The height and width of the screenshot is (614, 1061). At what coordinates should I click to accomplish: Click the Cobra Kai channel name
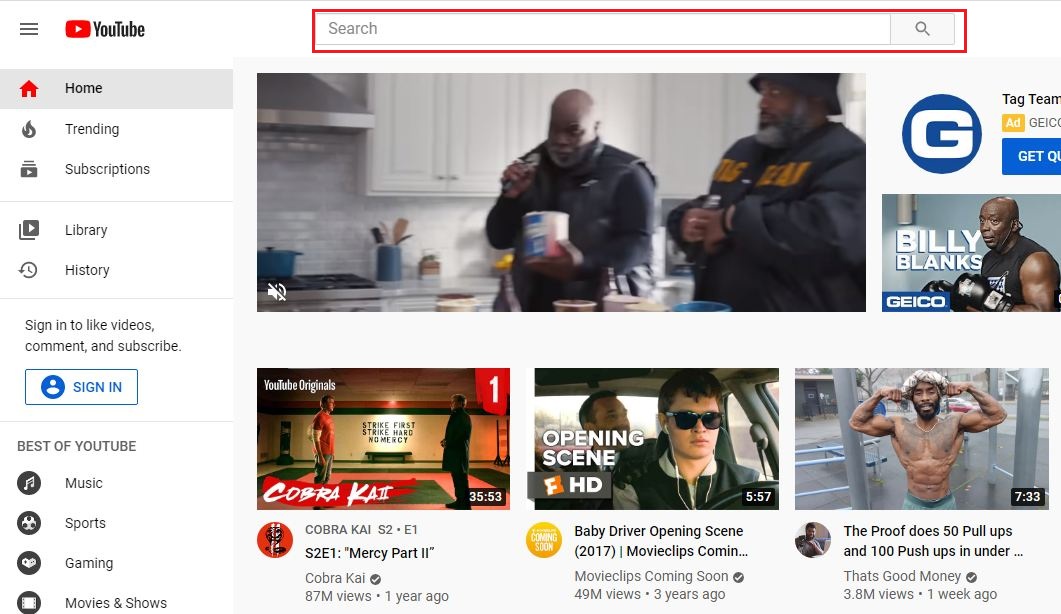(x=335, y=578)
